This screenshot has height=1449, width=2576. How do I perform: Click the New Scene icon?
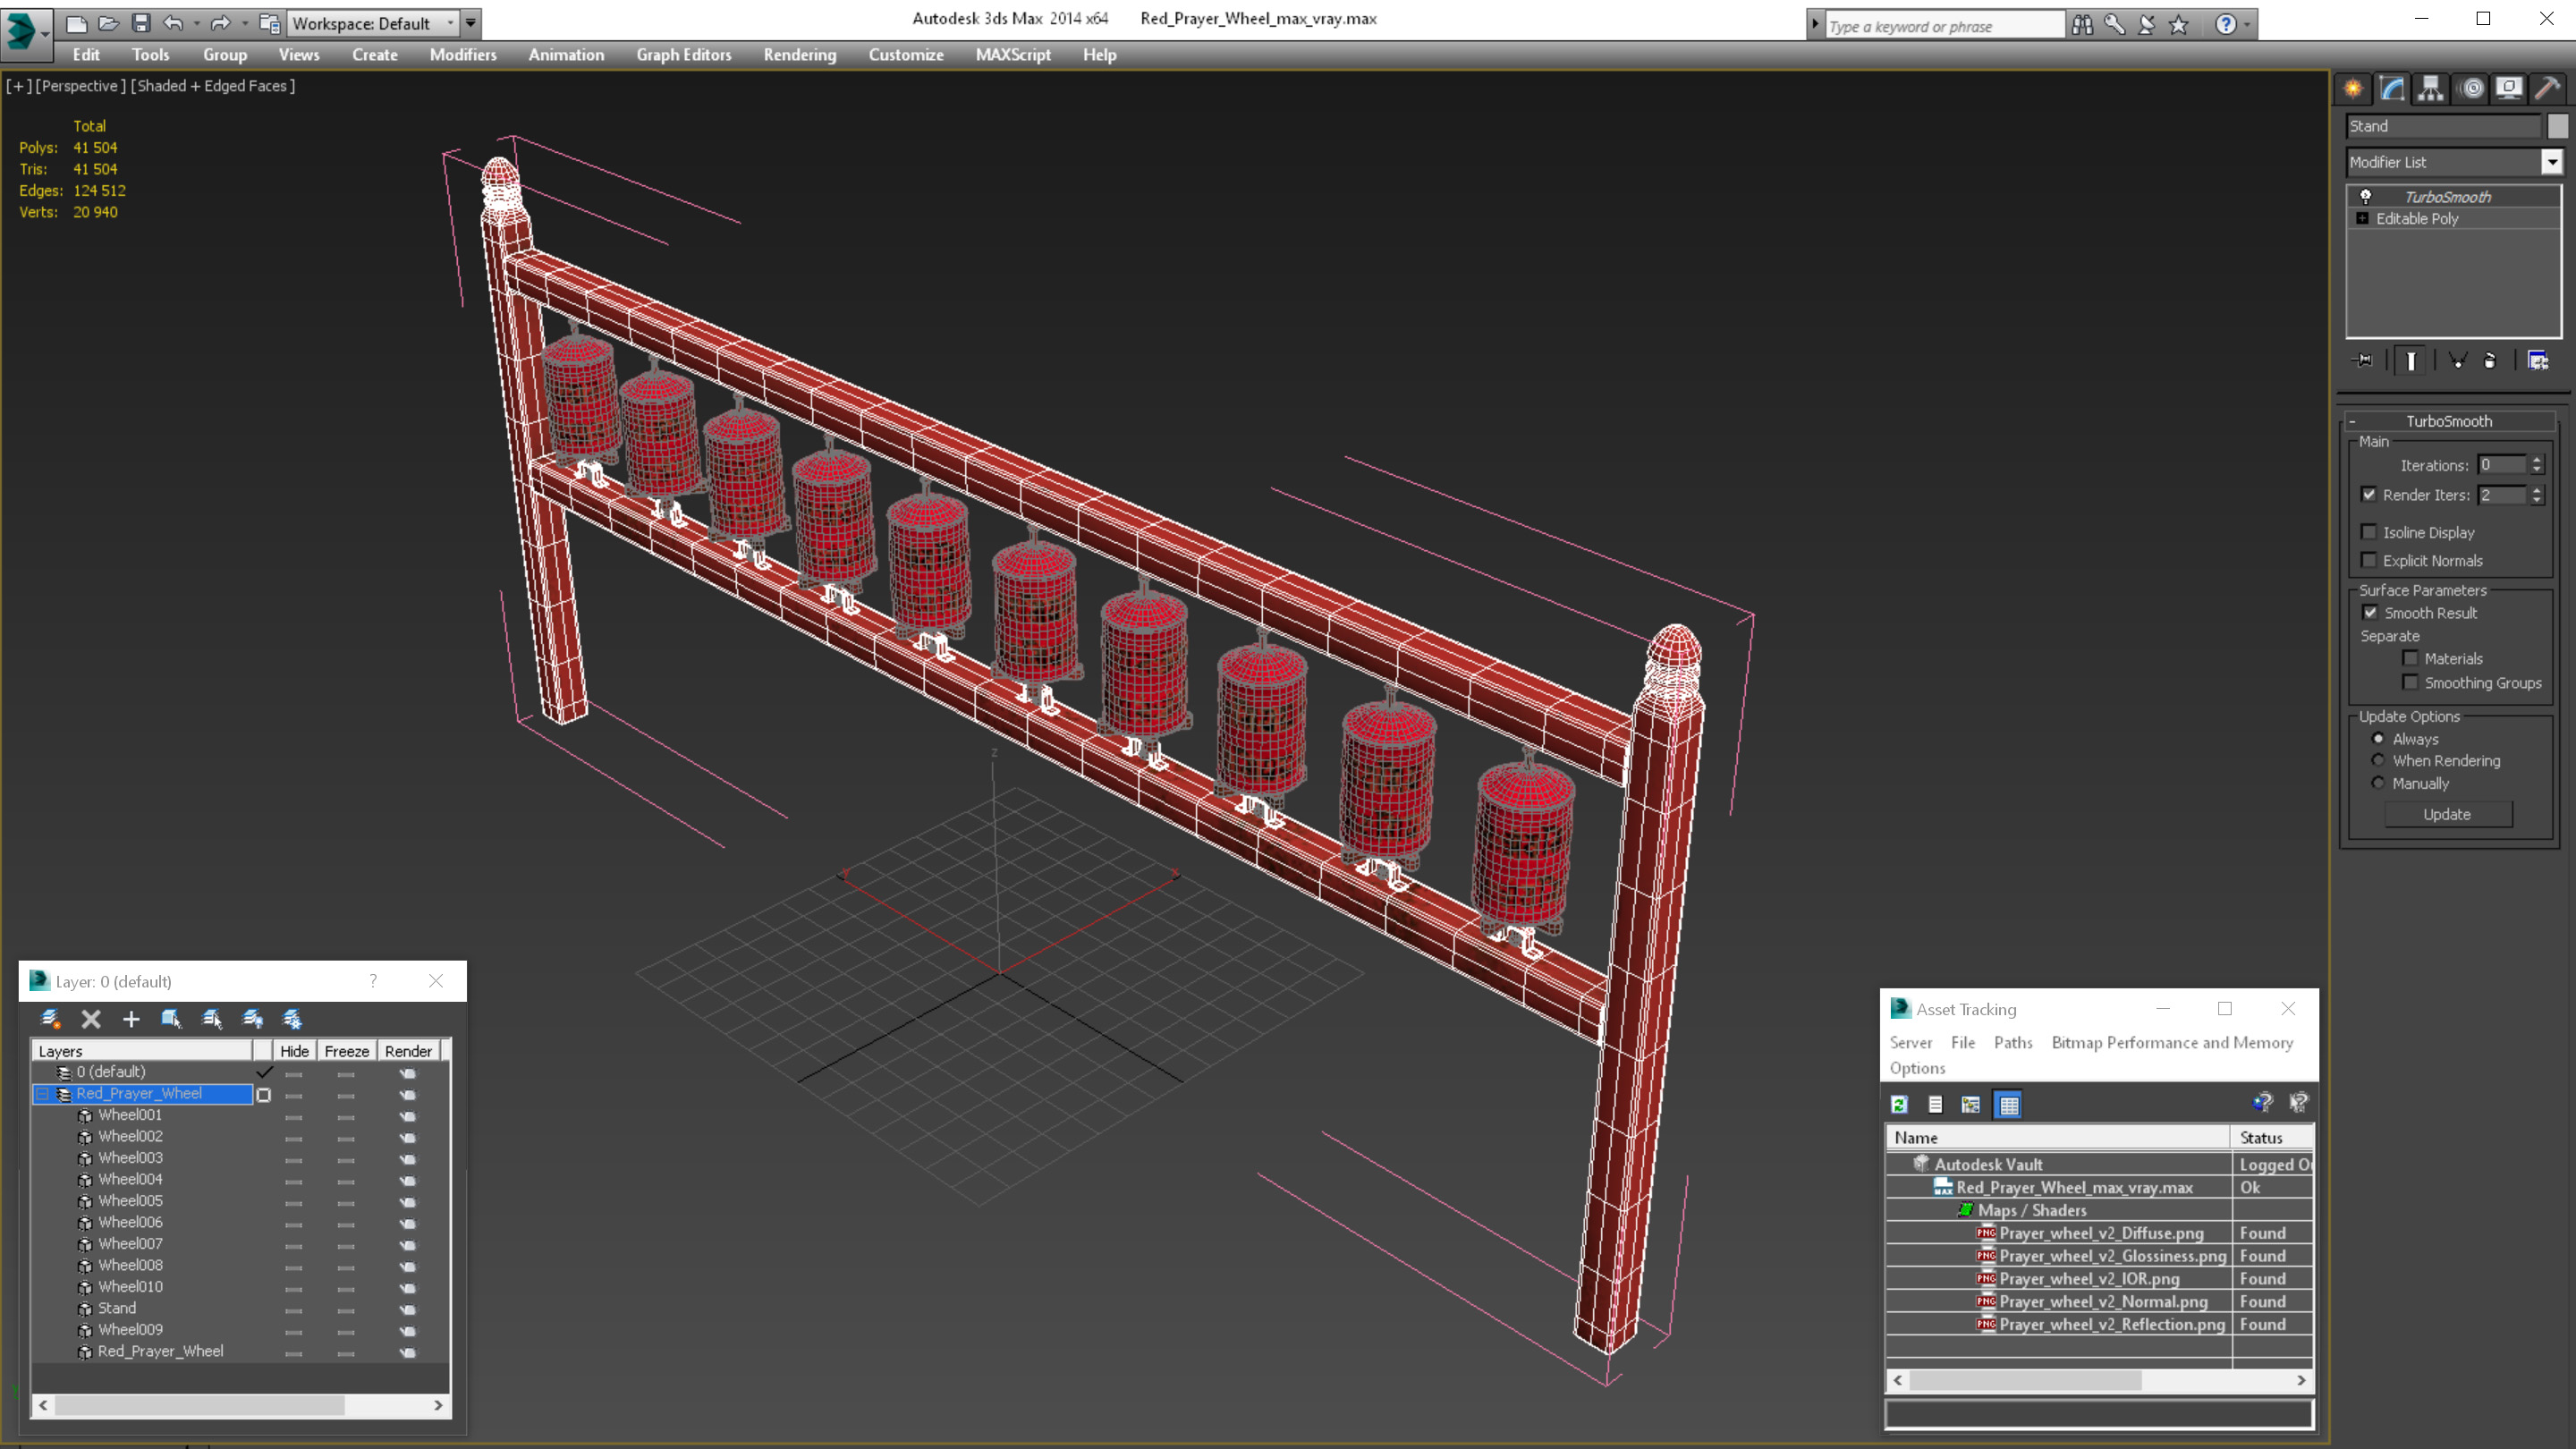tap(77, 23)
